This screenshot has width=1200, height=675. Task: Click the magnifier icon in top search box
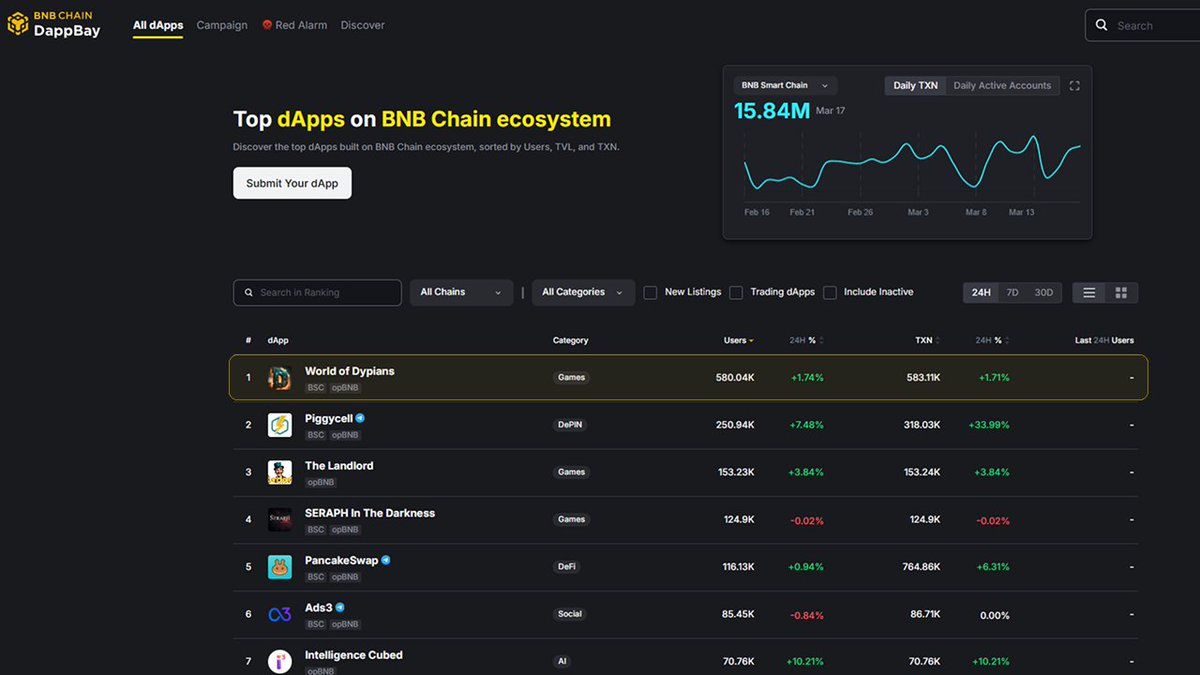click(1101, 25)
